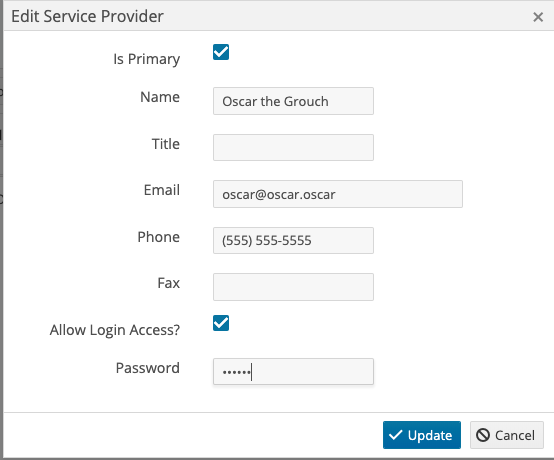
Task: Click the Is Primary label text
Action: coord(147,59)
